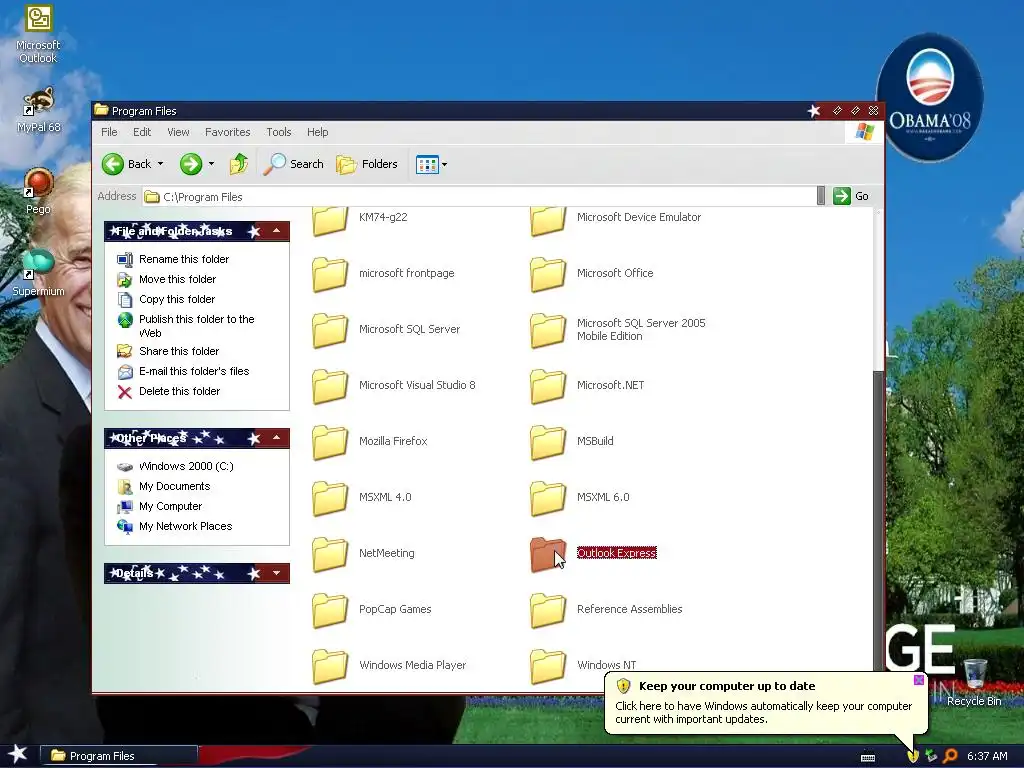
Task: Toggle the Folders tree pane
Action: click(367, 164)
